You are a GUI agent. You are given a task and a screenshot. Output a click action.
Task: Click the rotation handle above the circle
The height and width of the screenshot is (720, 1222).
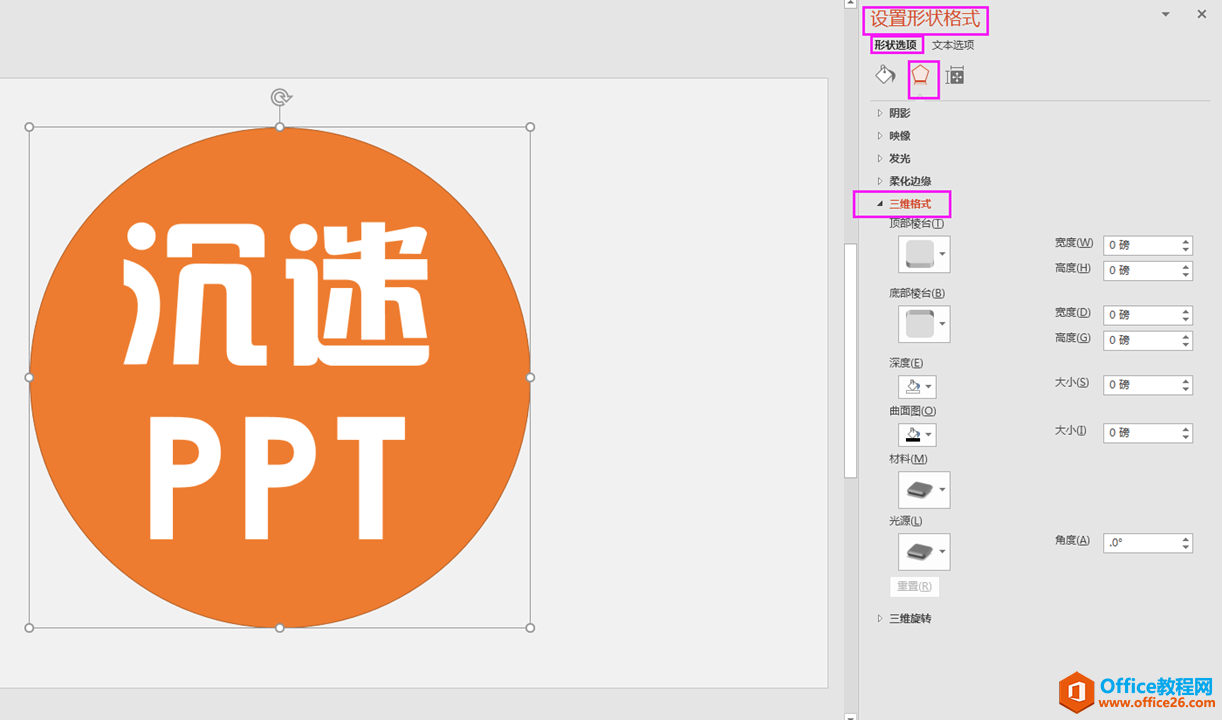pos(281,97)
